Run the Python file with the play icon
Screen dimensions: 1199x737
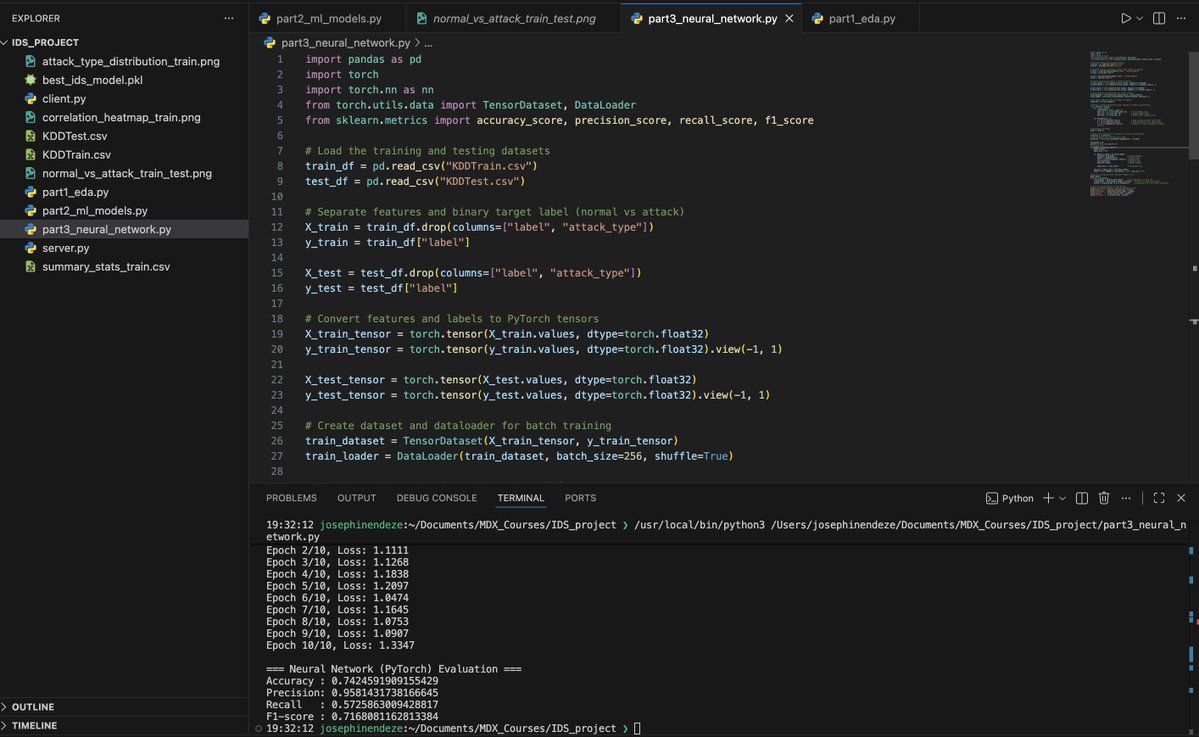tap(1126, 18)
